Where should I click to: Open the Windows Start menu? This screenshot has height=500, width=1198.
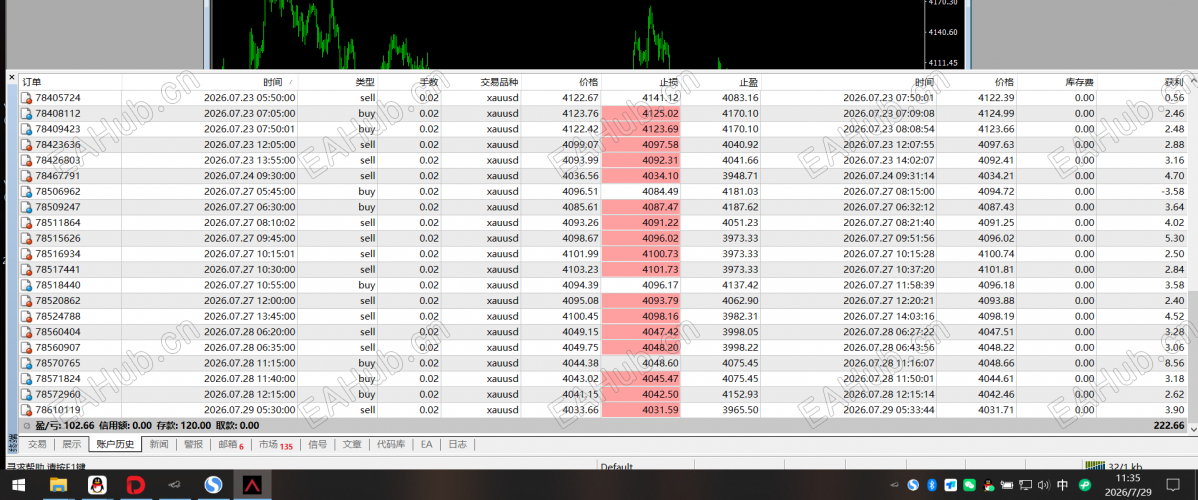click(x=18, y=485)
